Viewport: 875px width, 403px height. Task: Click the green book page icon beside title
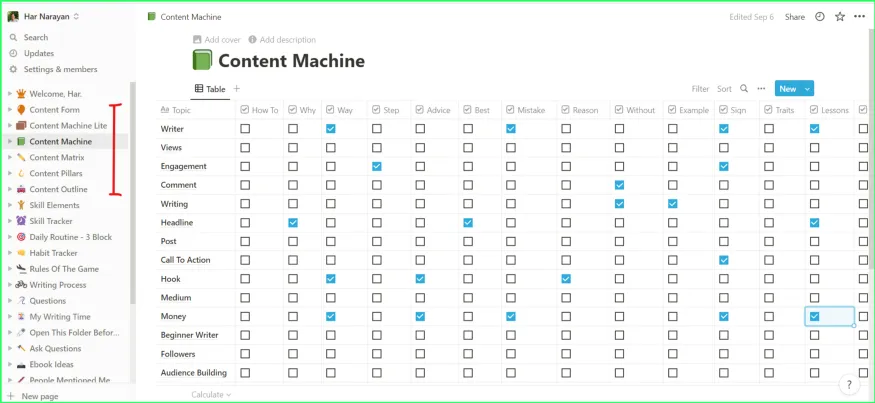coord(202,61)
